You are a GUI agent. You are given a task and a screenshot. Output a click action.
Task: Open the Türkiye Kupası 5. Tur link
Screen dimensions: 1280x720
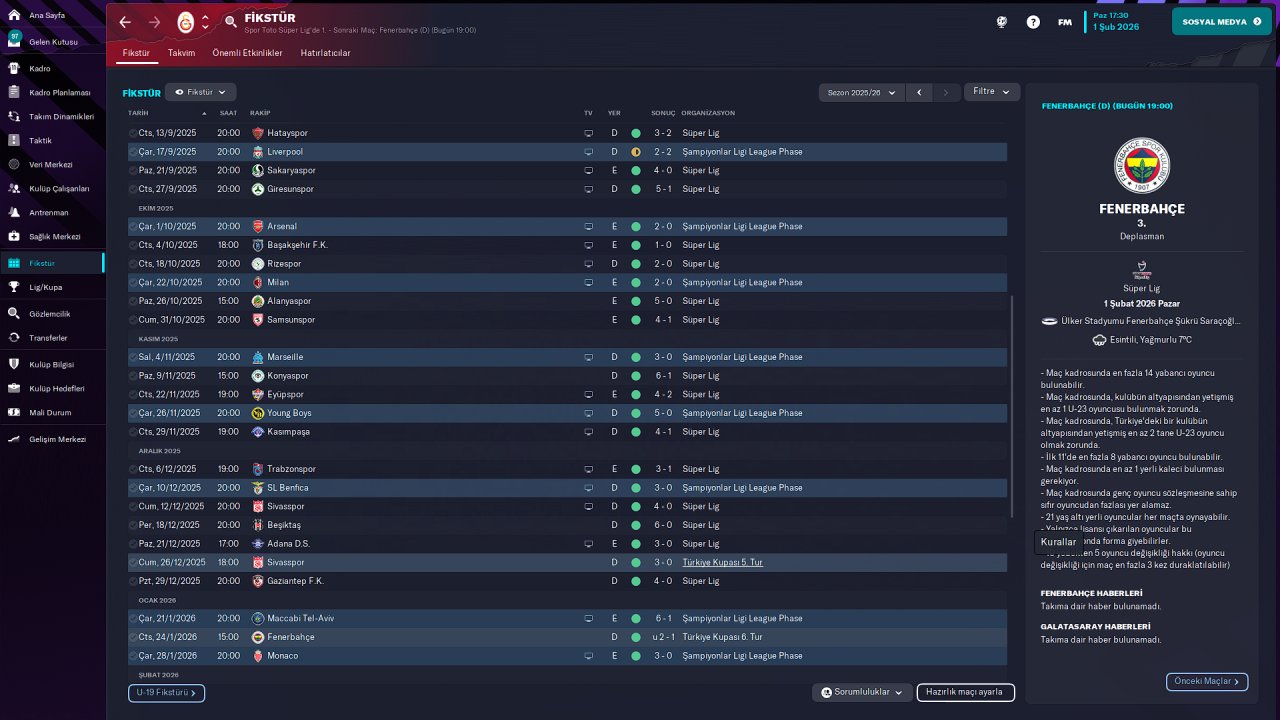coord(722,563)
